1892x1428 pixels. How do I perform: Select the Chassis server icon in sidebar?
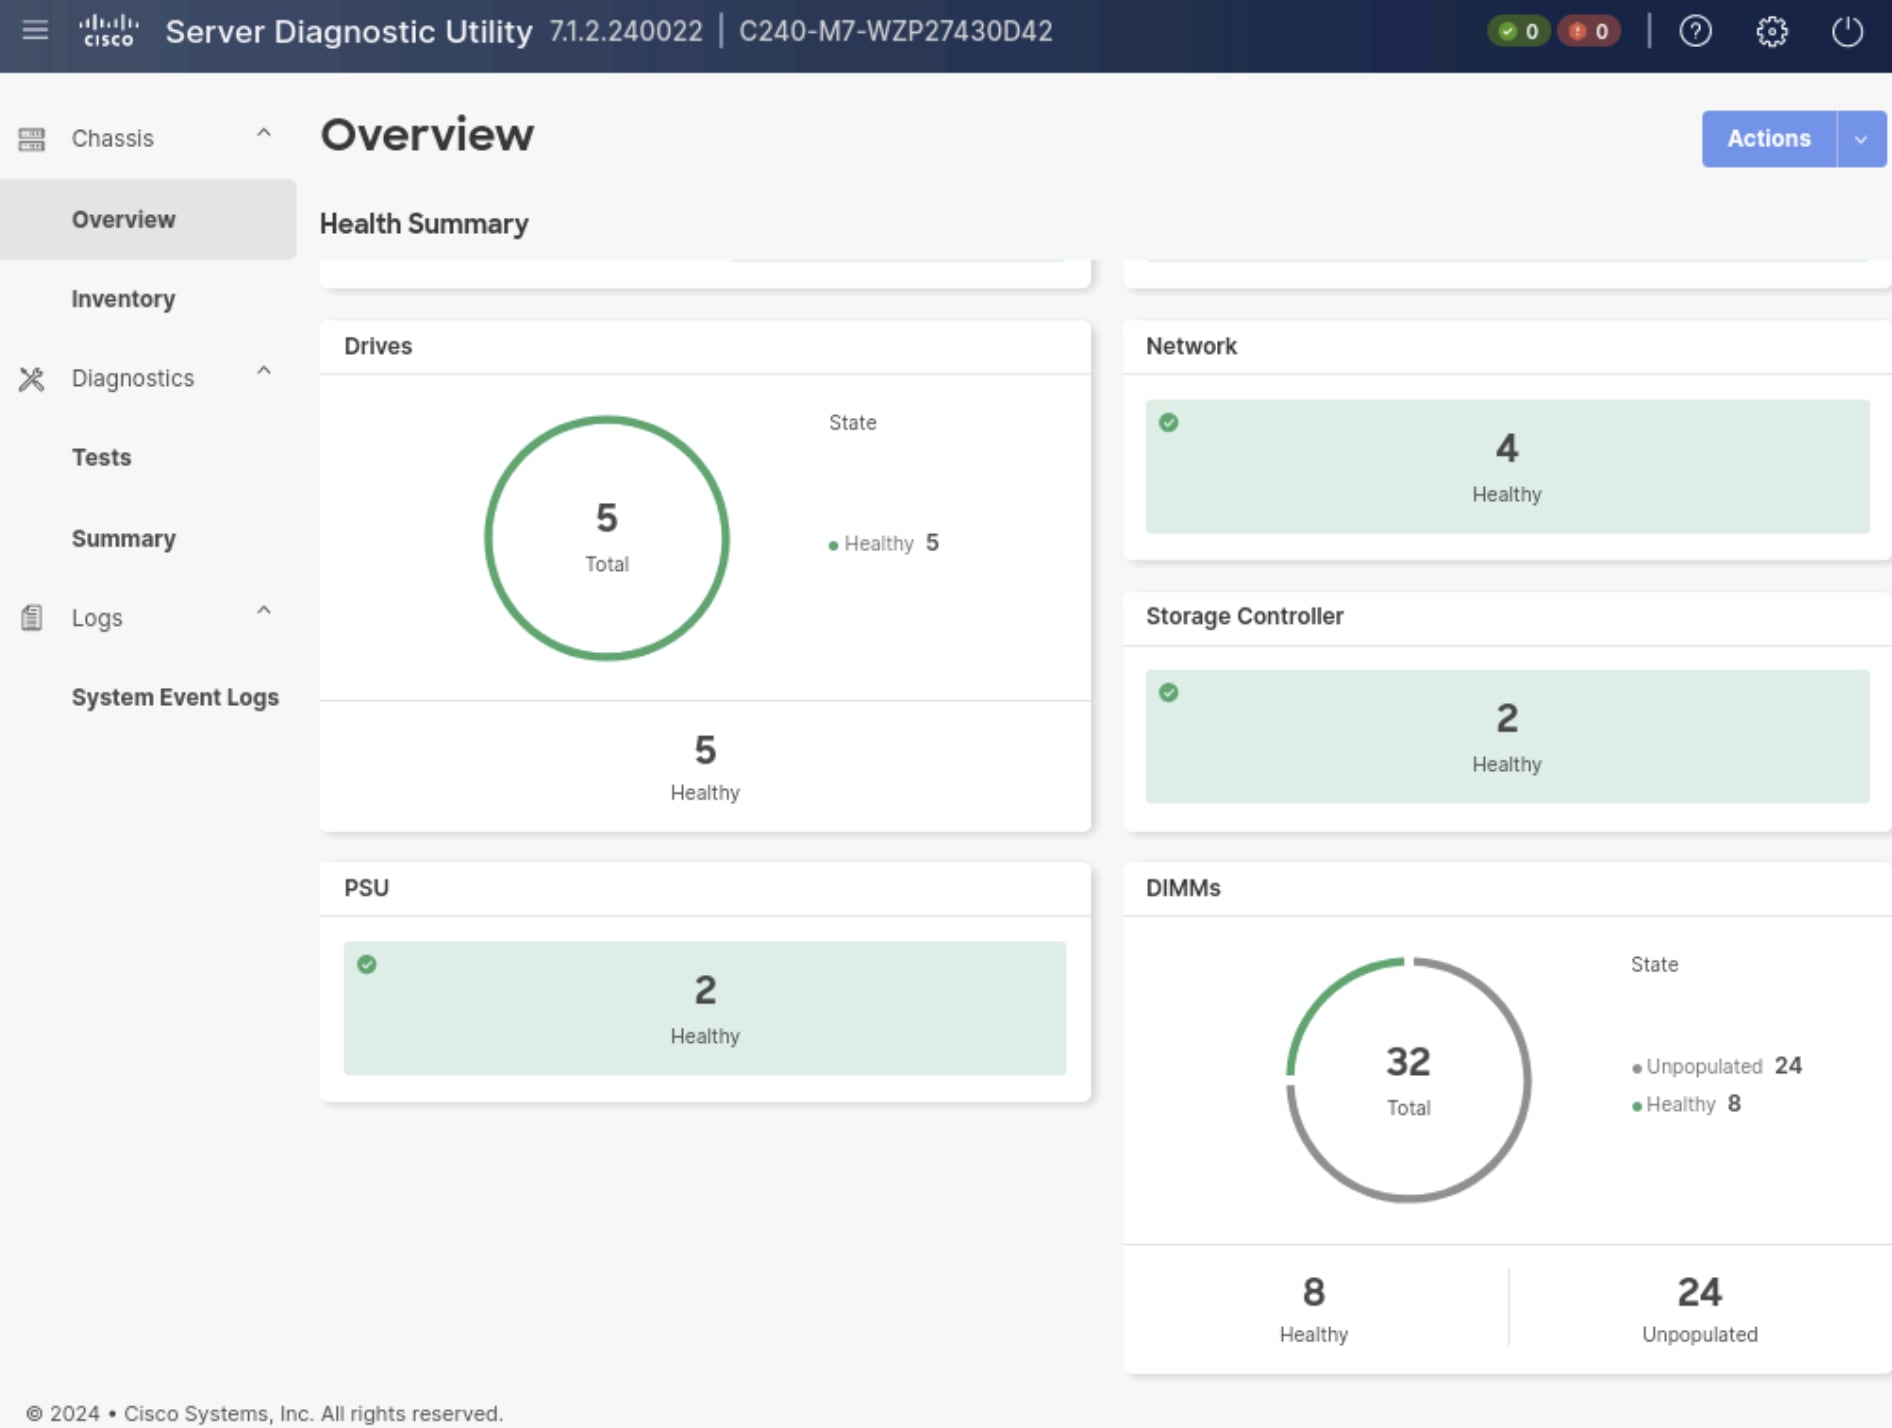(x=31, y=138)
